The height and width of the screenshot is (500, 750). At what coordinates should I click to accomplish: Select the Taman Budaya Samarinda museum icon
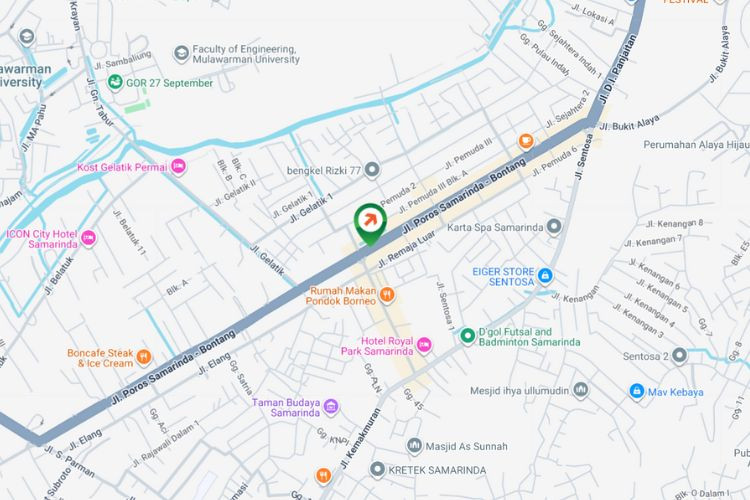[x=331, y=407]
